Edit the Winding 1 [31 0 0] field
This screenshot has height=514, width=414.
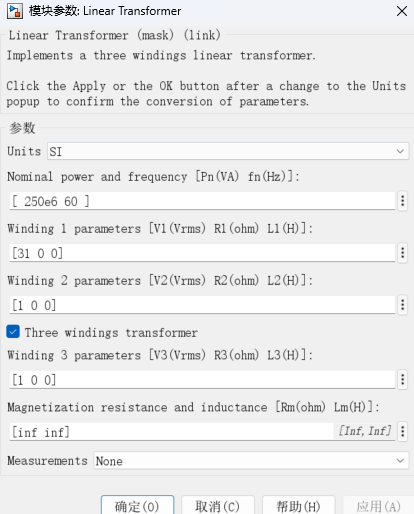click(202, 253)
